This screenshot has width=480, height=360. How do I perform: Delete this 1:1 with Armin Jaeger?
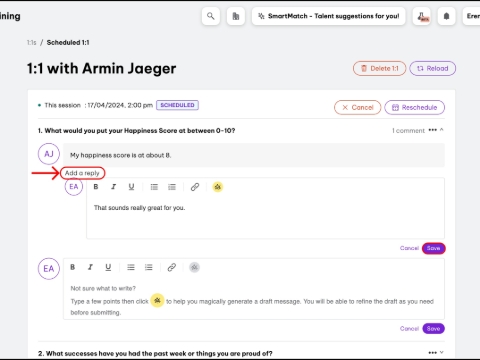tap(380, 68)
